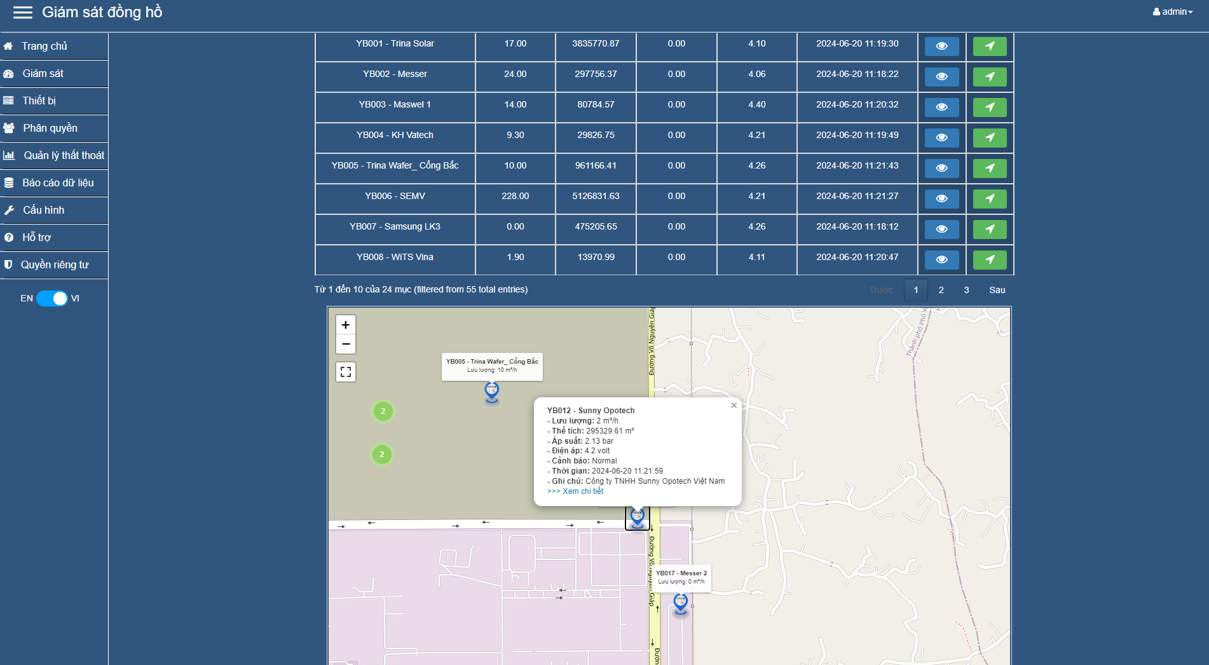Expand the lower green cluster marker 2
Viewport: 1209px width, 665px height.
381,455
